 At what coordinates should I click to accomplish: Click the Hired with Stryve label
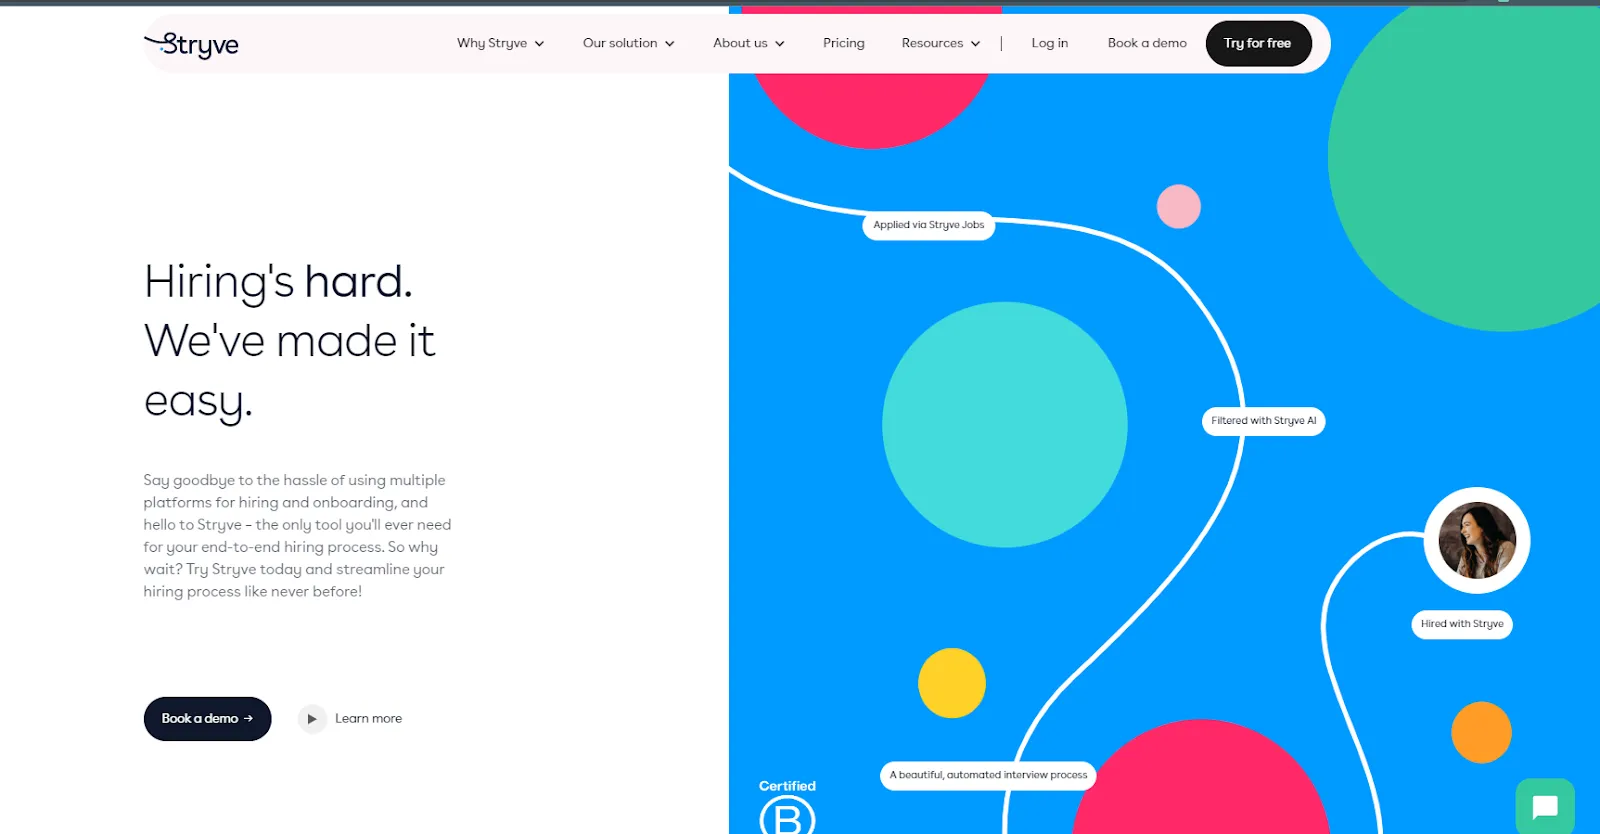pos(1462,624)
